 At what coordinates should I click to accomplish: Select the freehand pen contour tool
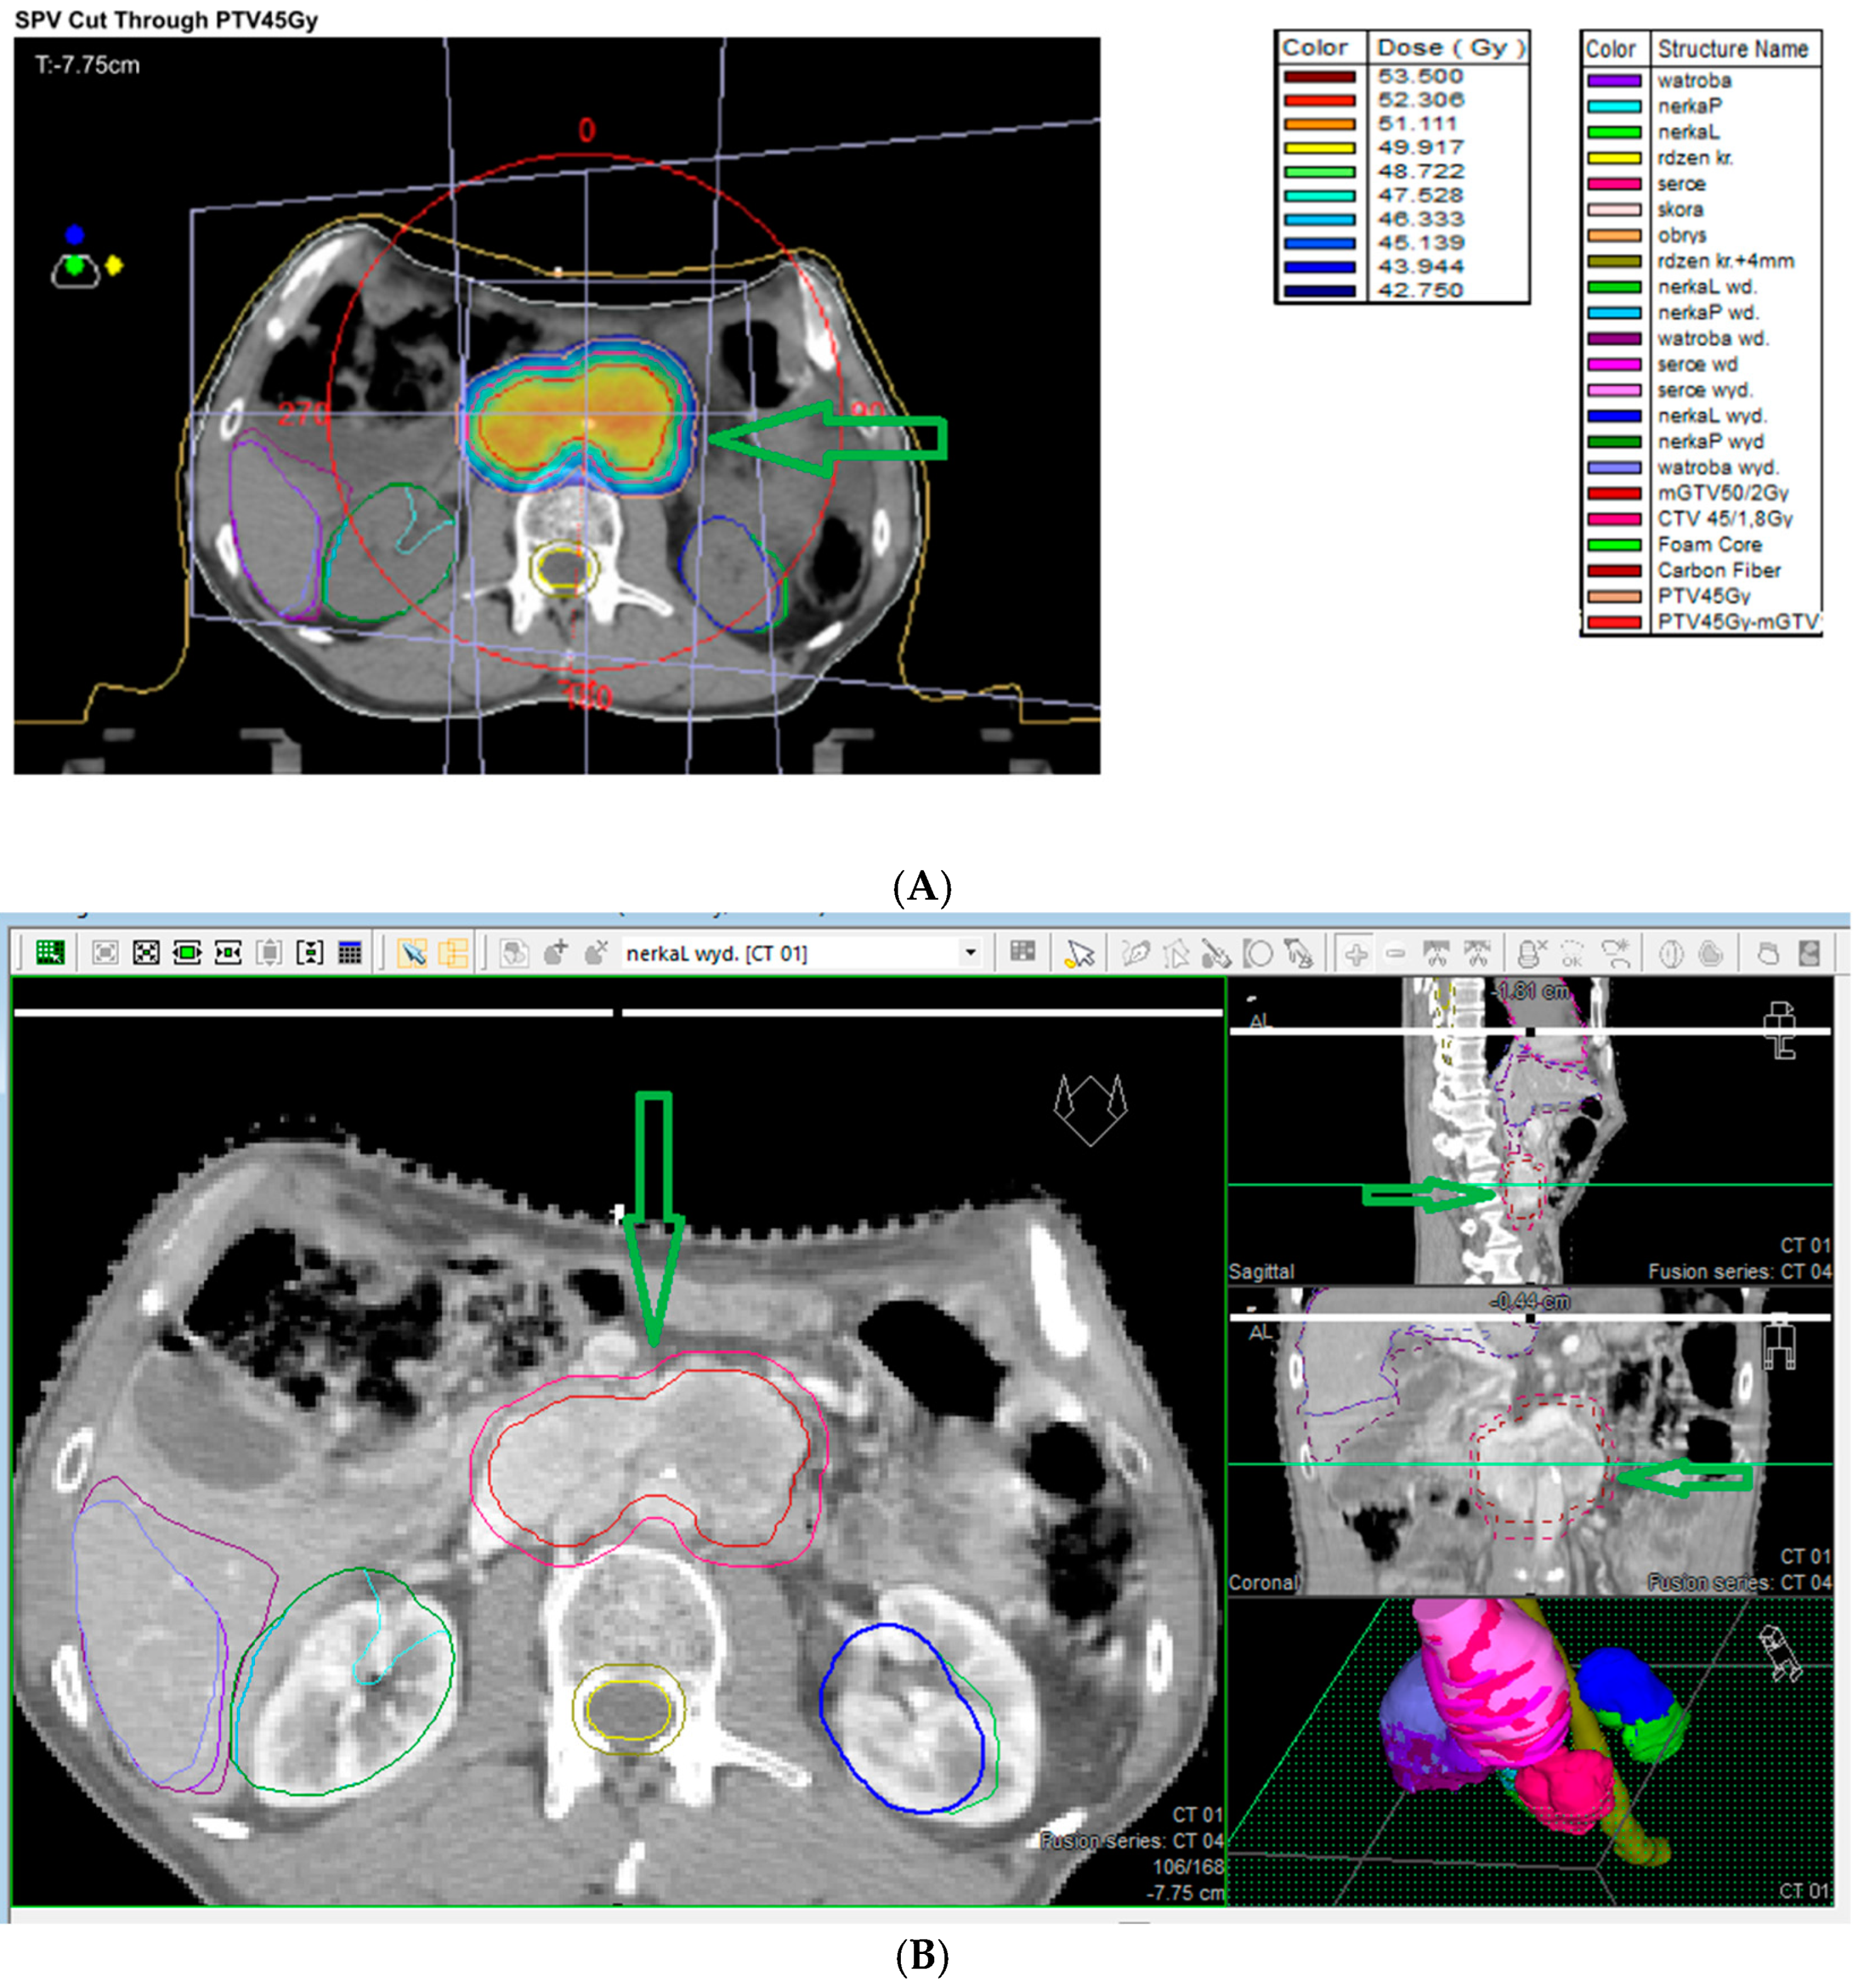pyautogui.click(x=1135, y=953)
